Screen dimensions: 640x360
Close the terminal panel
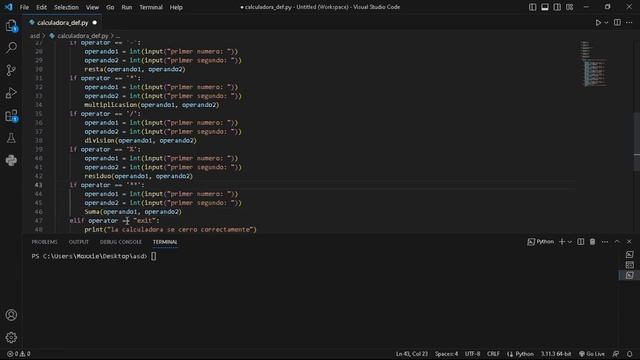[x=629, y=242]
